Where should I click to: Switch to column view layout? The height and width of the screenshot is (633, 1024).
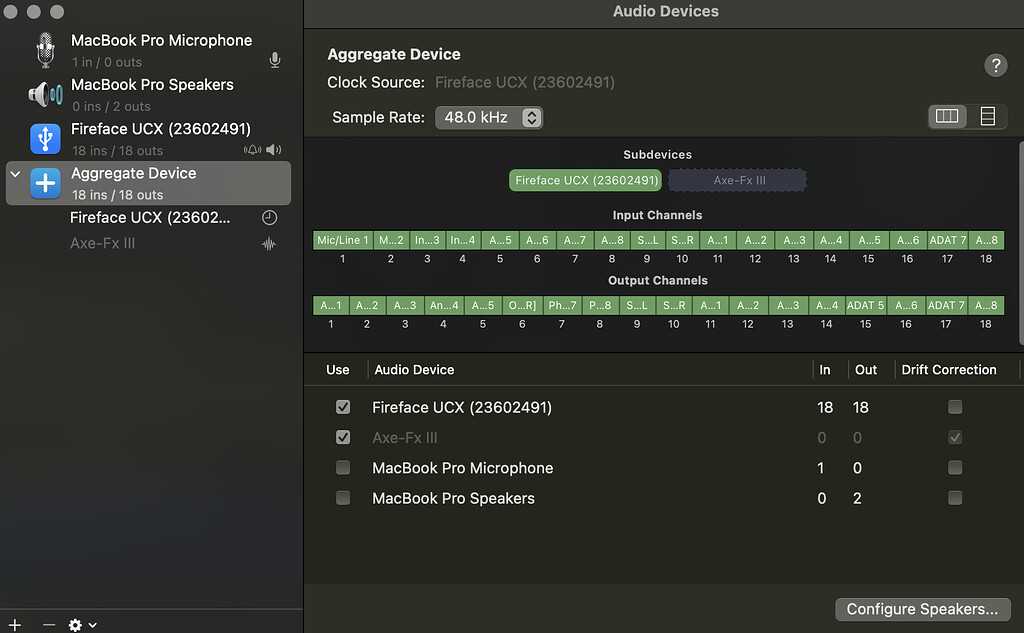(x=946, y=116)
